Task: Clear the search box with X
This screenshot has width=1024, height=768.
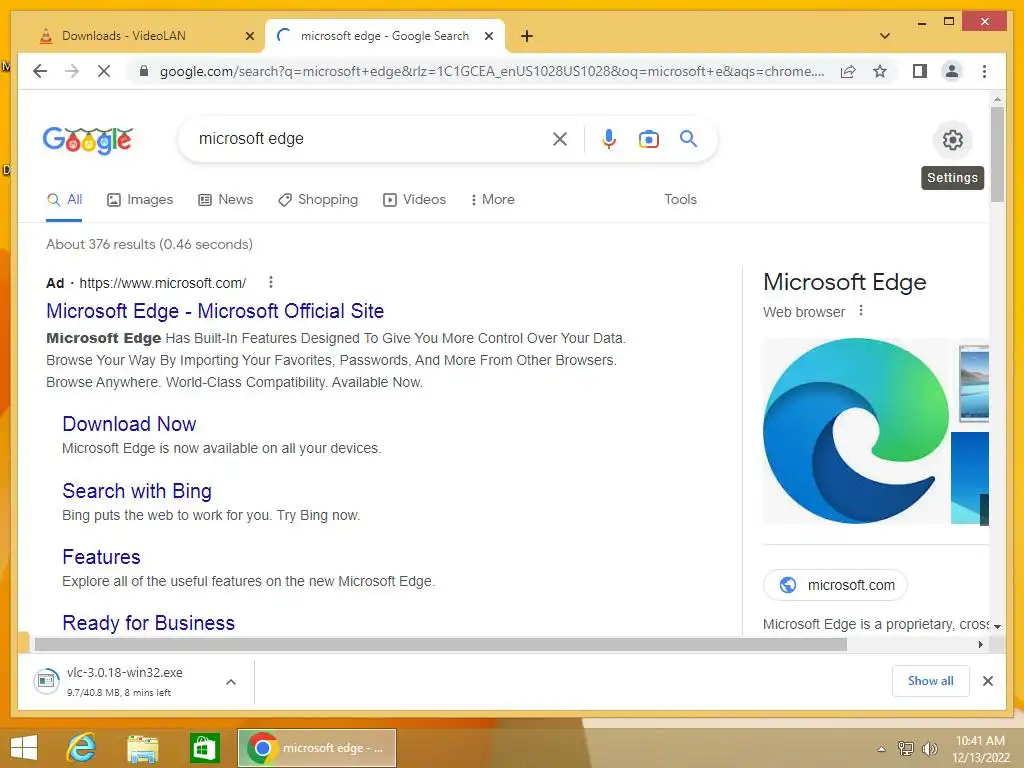Action: click(x=560, y=139)
